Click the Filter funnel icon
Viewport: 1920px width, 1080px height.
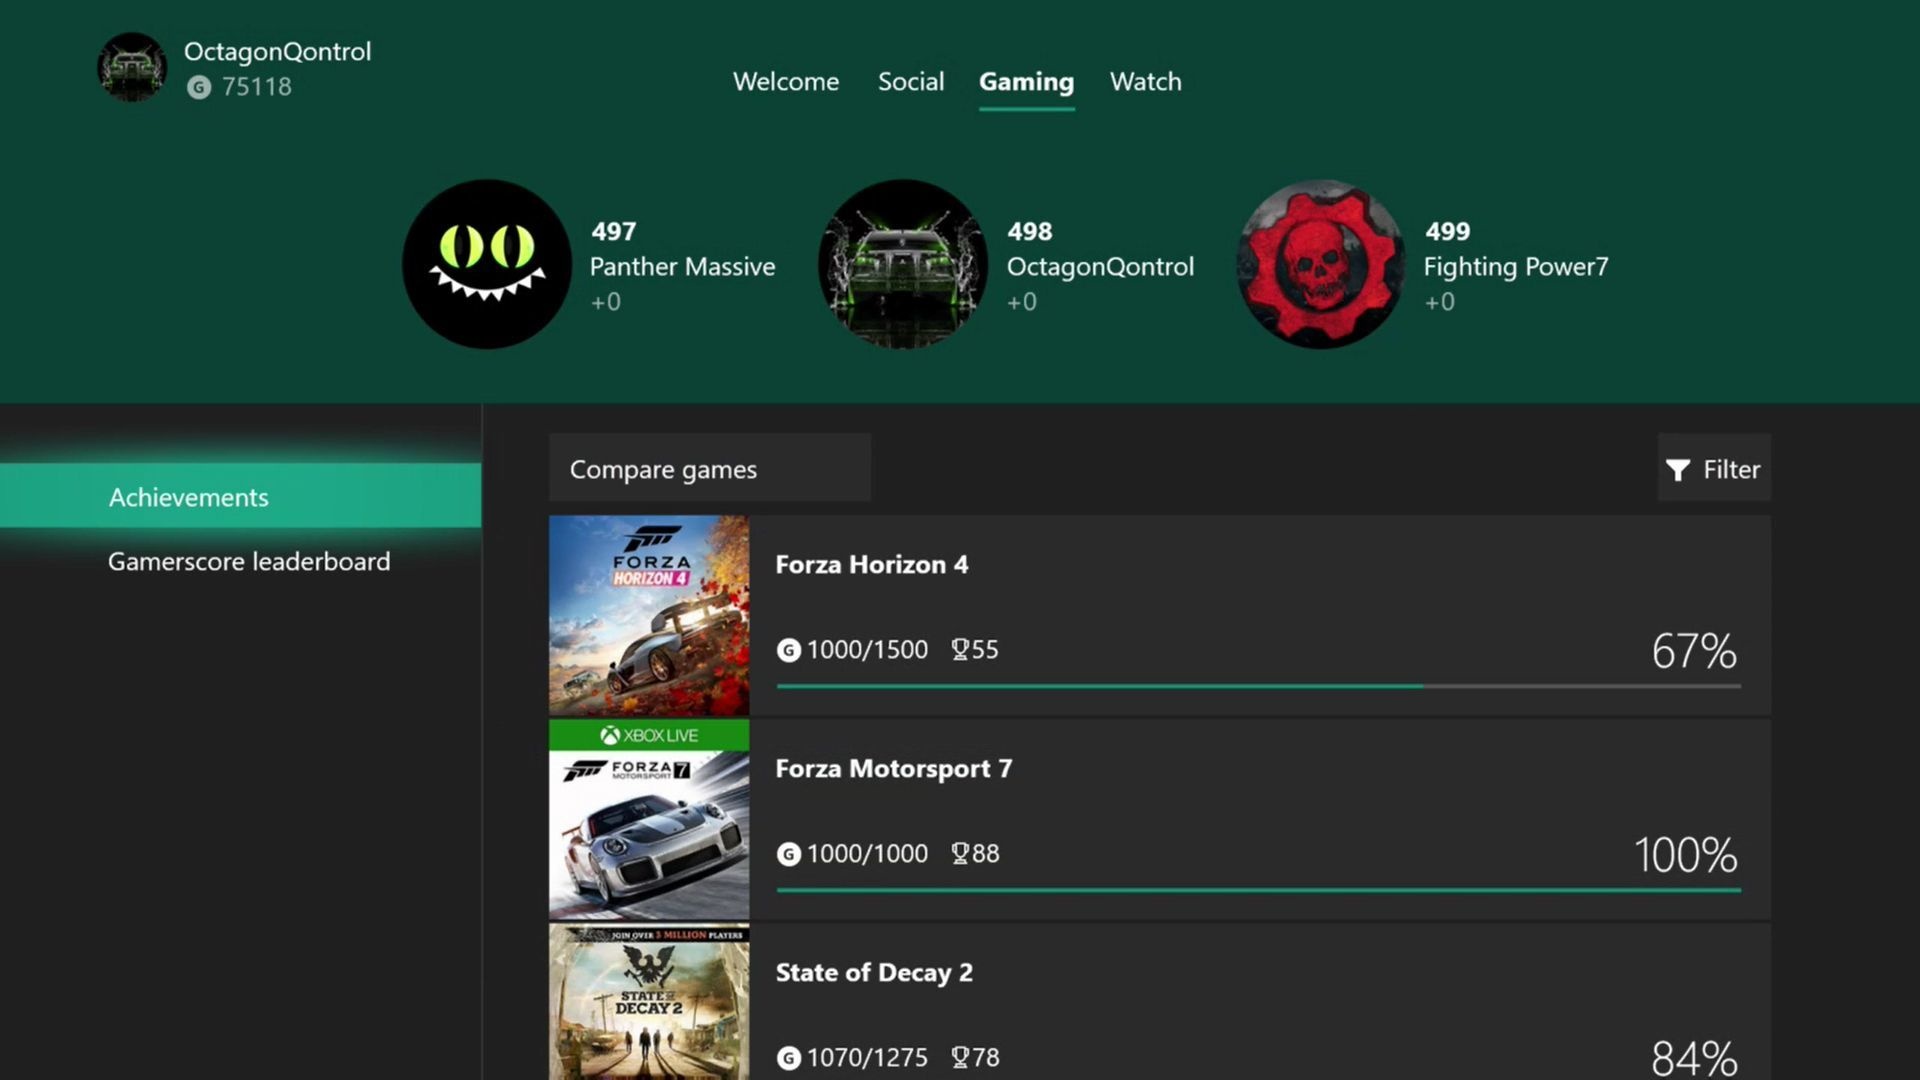click(1678, 470)
